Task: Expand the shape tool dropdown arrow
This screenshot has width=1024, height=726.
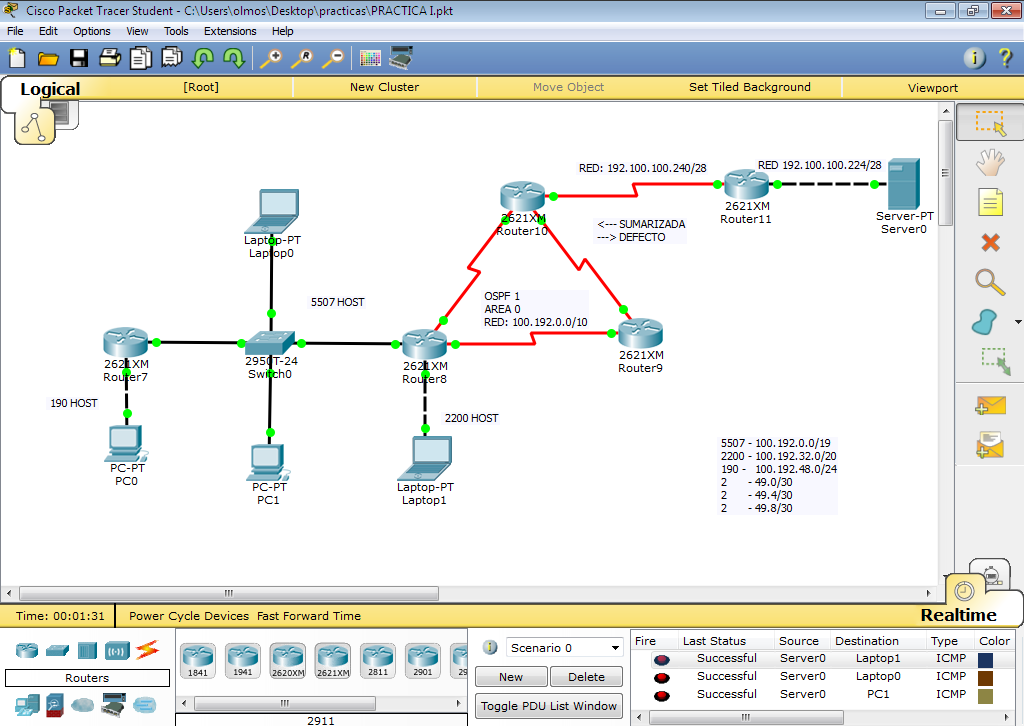Action: (1017, 320)
